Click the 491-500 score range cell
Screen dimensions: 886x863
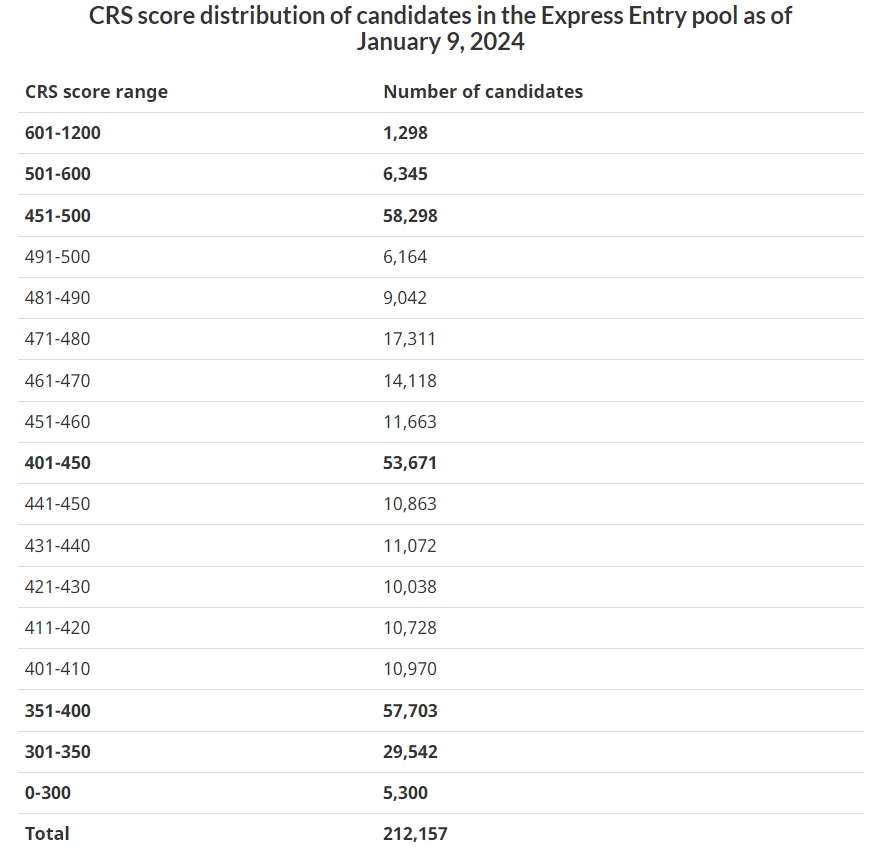pyautogui.click(x=57, y=257)
